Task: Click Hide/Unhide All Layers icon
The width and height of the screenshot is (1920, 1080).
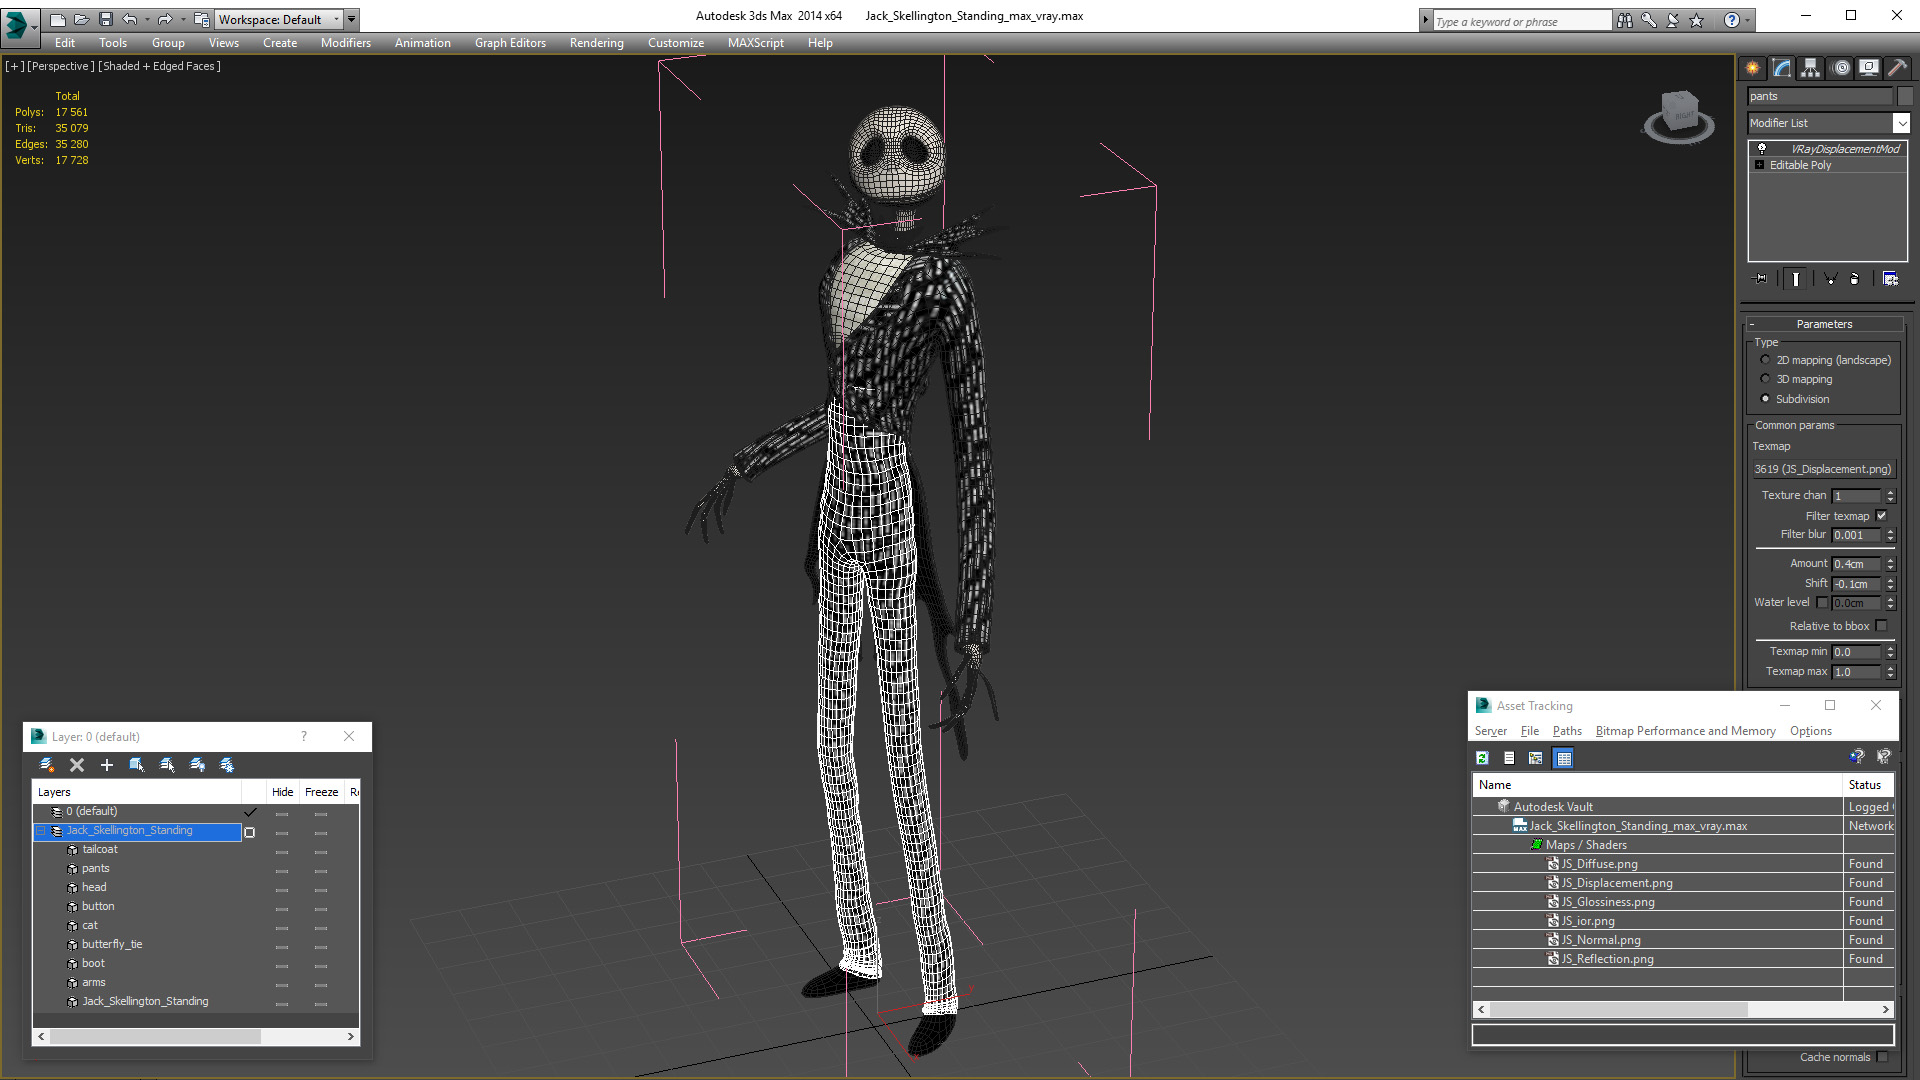Action: click(x=197, y=765)
